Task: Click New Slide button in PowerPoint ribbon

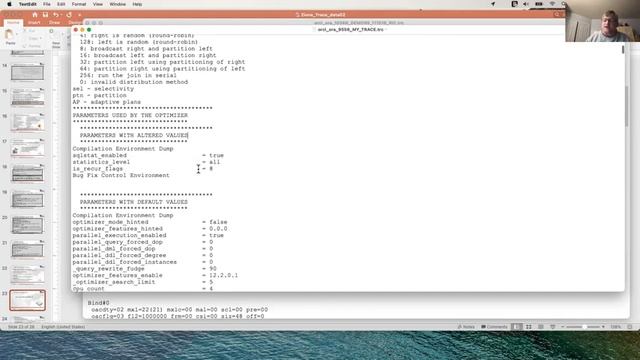Action: tap(56, 39)
